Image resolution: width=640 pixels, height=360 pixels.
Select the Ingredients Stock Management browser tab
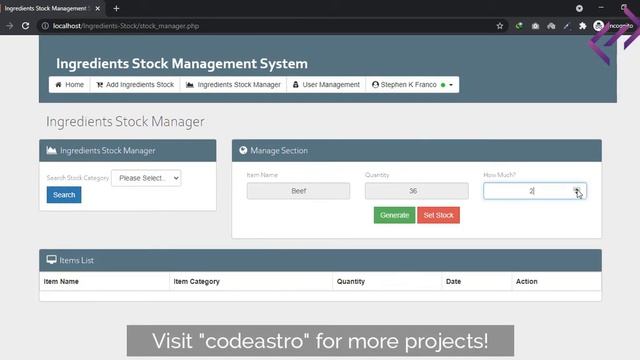(46, 8)
